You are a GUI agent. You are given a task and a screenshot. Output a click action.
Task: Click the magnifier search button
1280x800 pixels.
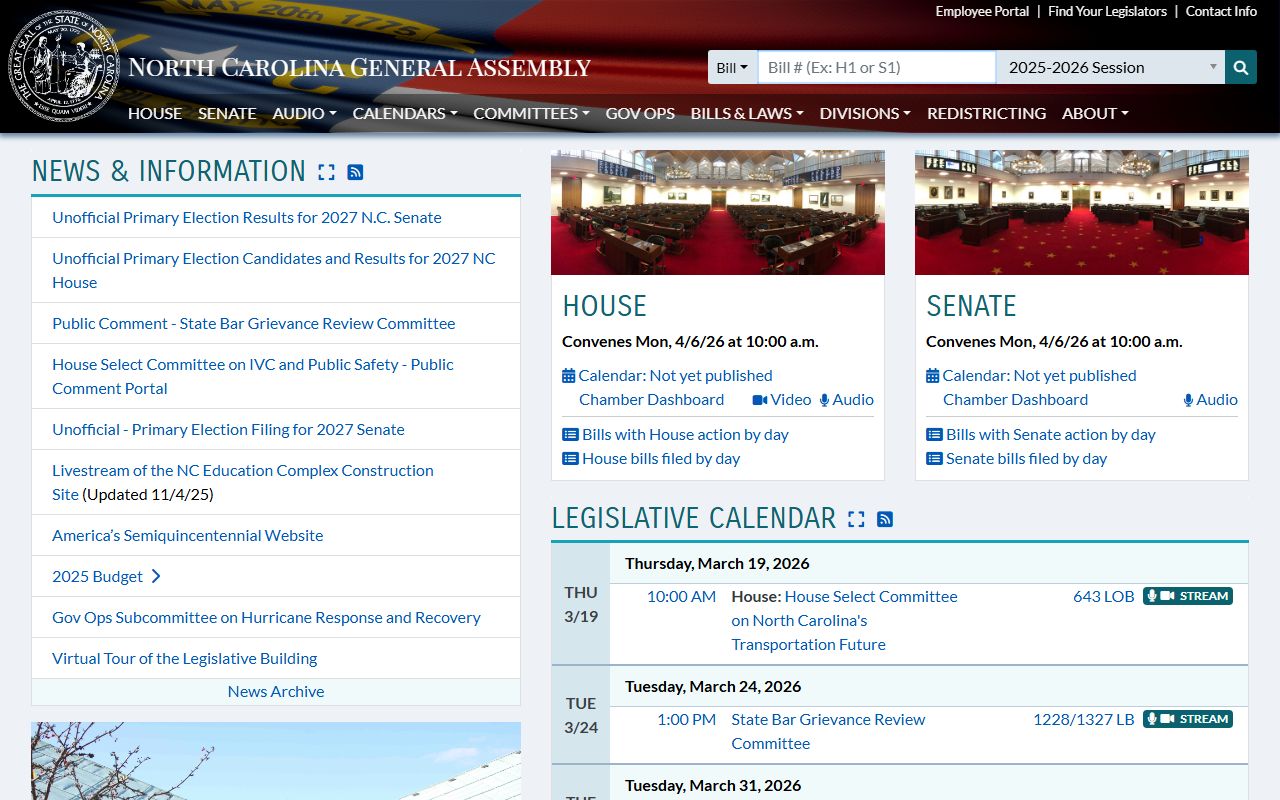click(x=1241, y=67)
